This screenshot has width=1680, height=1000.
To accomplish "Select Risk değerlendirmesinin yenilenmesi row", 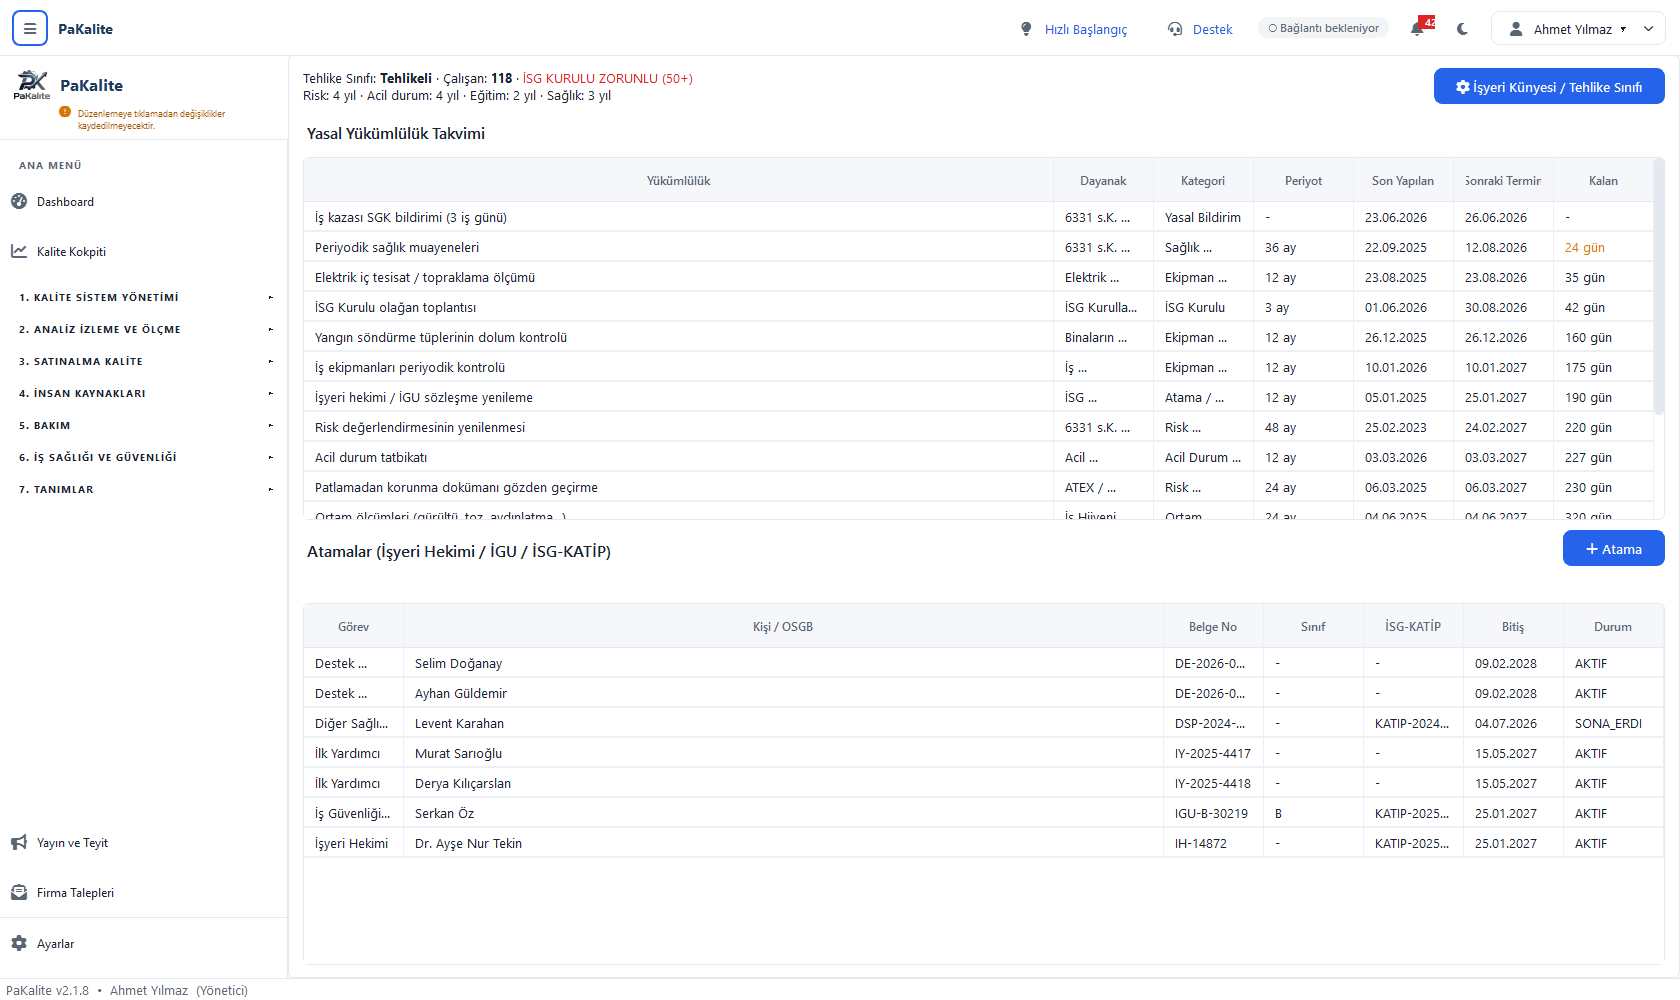I will click(x=978, y=427).
